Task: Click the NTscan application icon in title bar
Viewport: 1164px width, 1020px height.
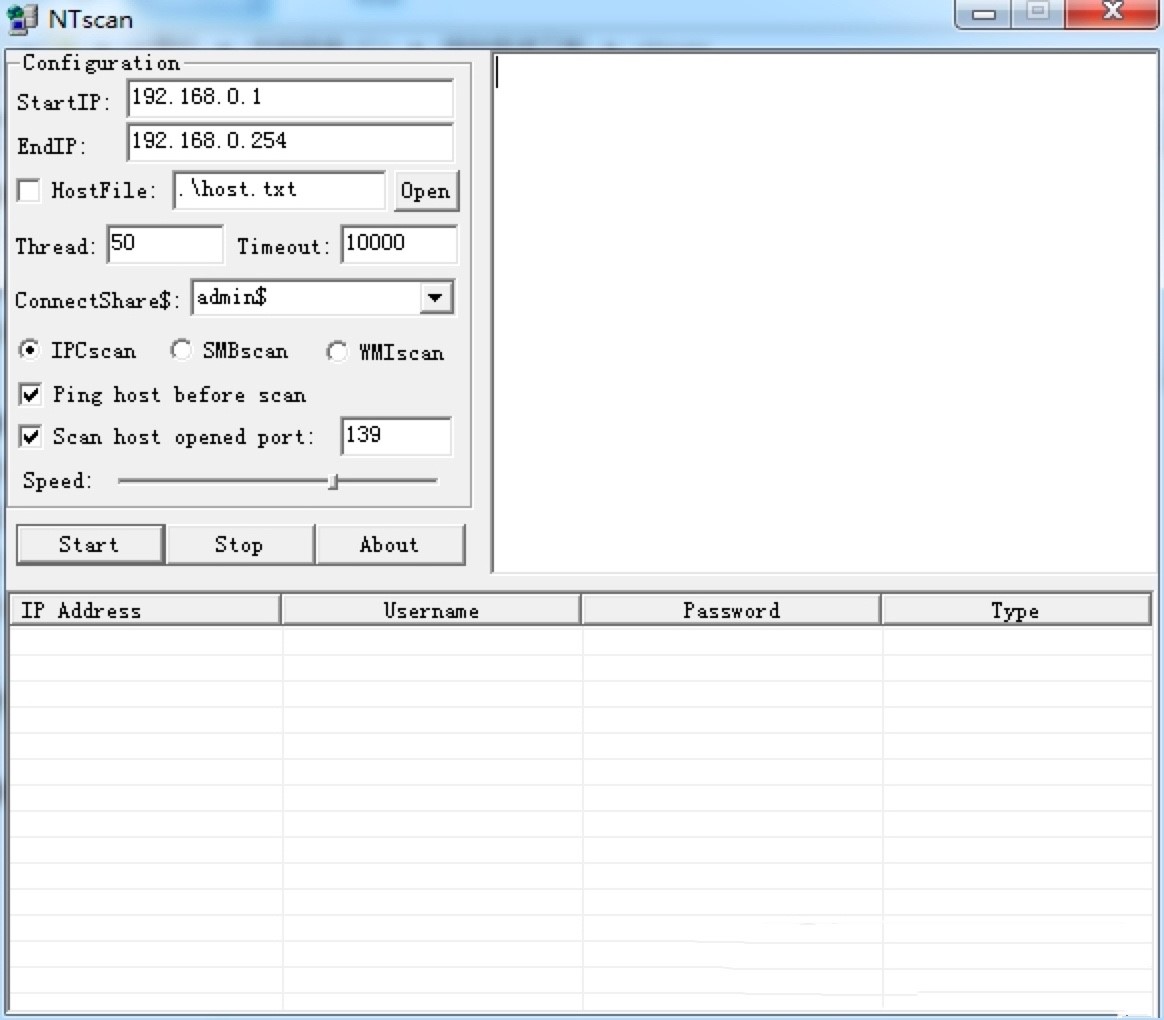Action: (x=16, y=18)
